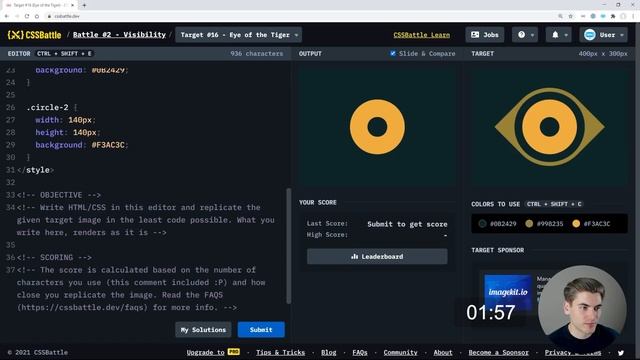The image size is (640, 360).
Task: Click the Jobs icon
Action: click(475, 35)
